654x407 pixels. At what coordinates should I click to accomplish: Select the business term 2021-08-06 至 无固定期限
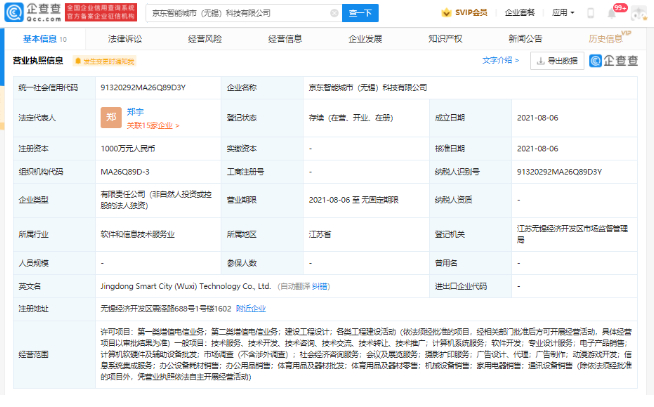[x=353, y=200]
